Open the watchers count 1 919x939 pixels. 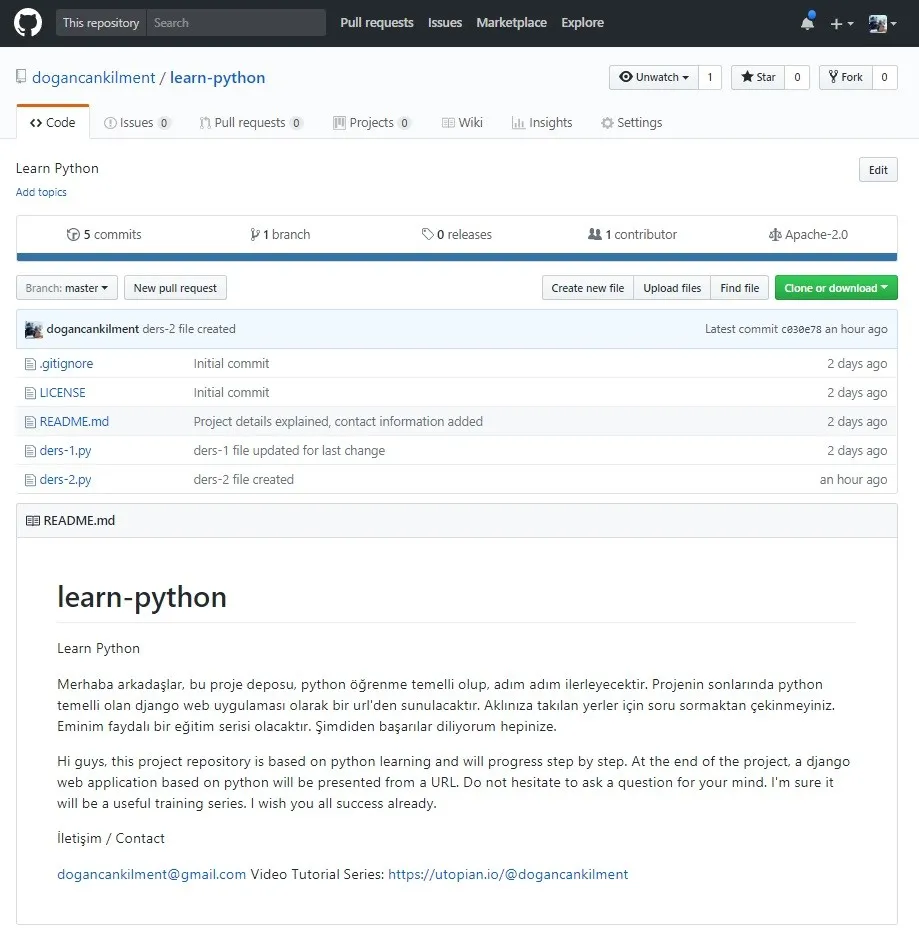(710, 77)
